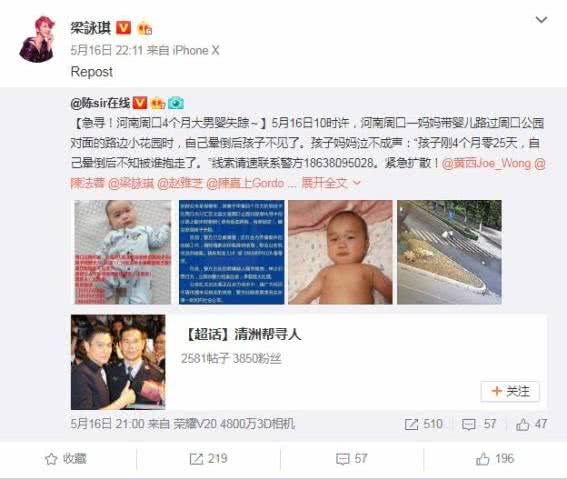Like the repost with the 196 thumbs-up
This screenshot has height=480, width=567.
point(495,459)
